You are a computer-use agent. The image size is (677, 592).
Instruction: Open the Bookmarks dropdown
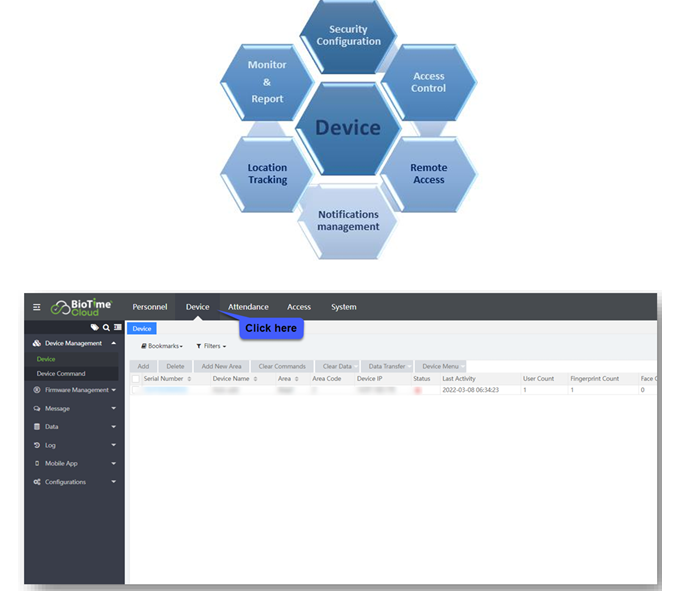(x=162, y=346)
